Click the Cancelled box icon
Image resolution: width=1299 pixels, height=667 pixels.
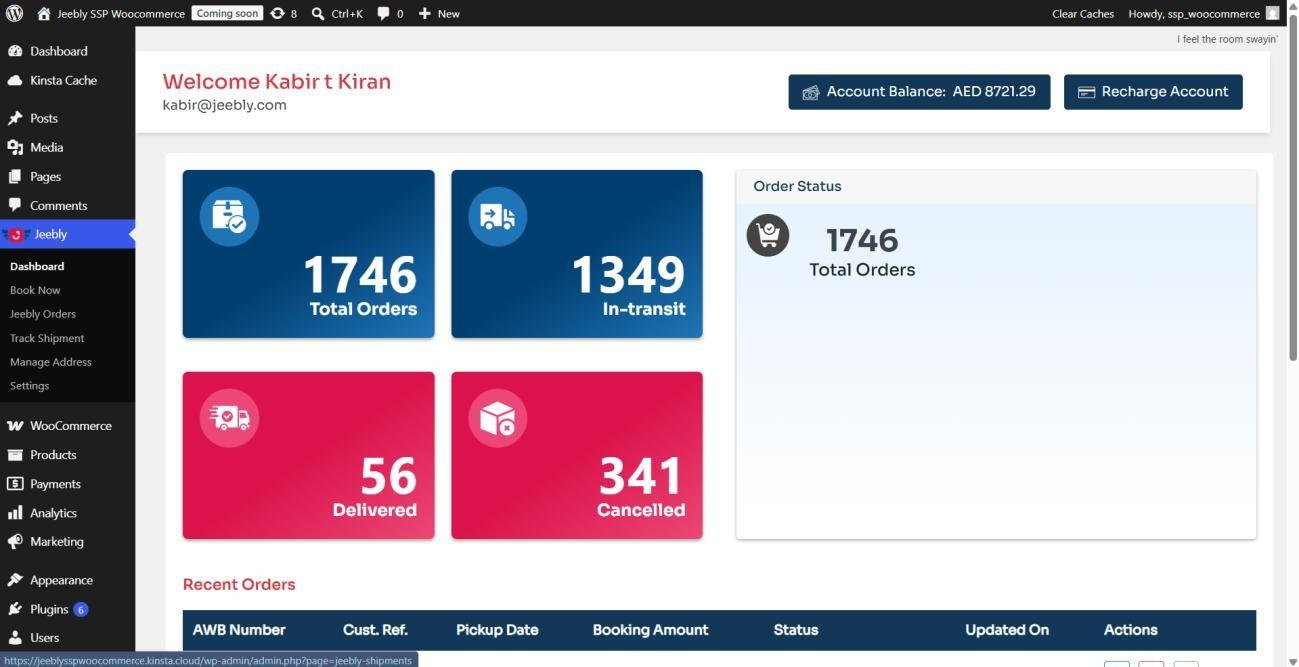497,417
